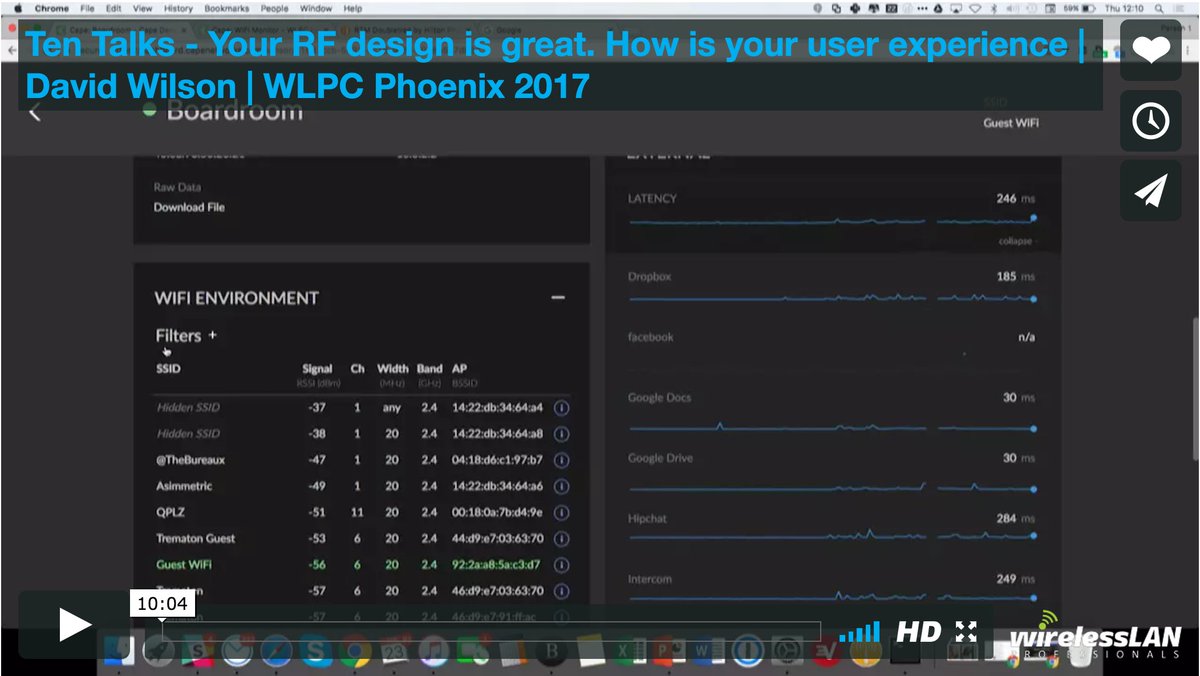Open info for -37 Hidden SSID row
The height and width of the screenshot is (676, 1200).
coord(561,408)
